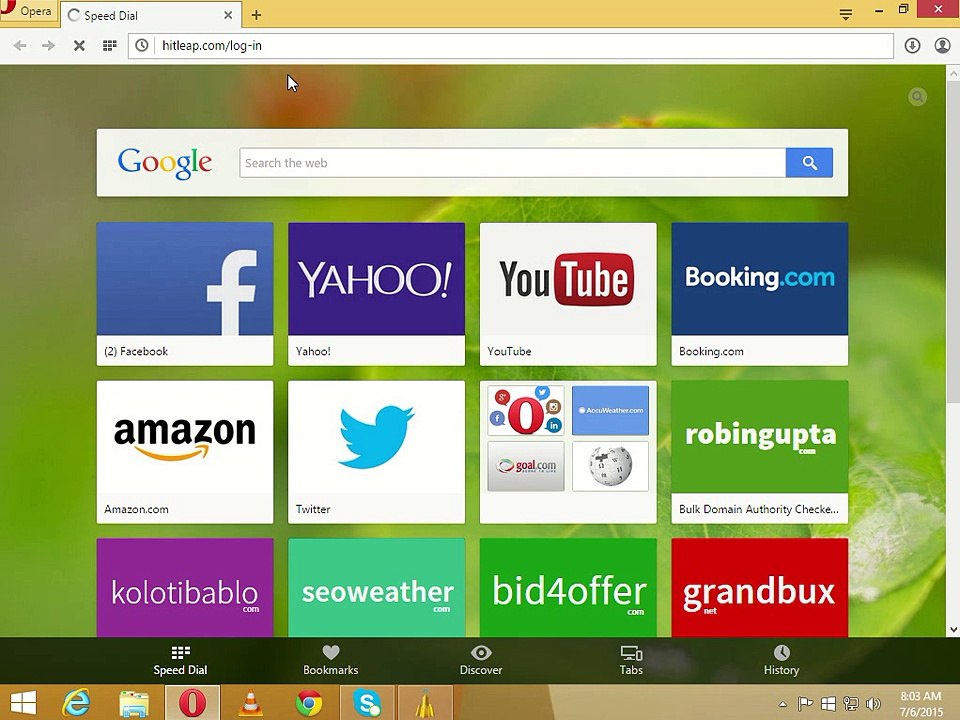This screenshot has width=960, height=720.
Task: Open File Explorer from the taskbar
Action: tap(134, 702)
